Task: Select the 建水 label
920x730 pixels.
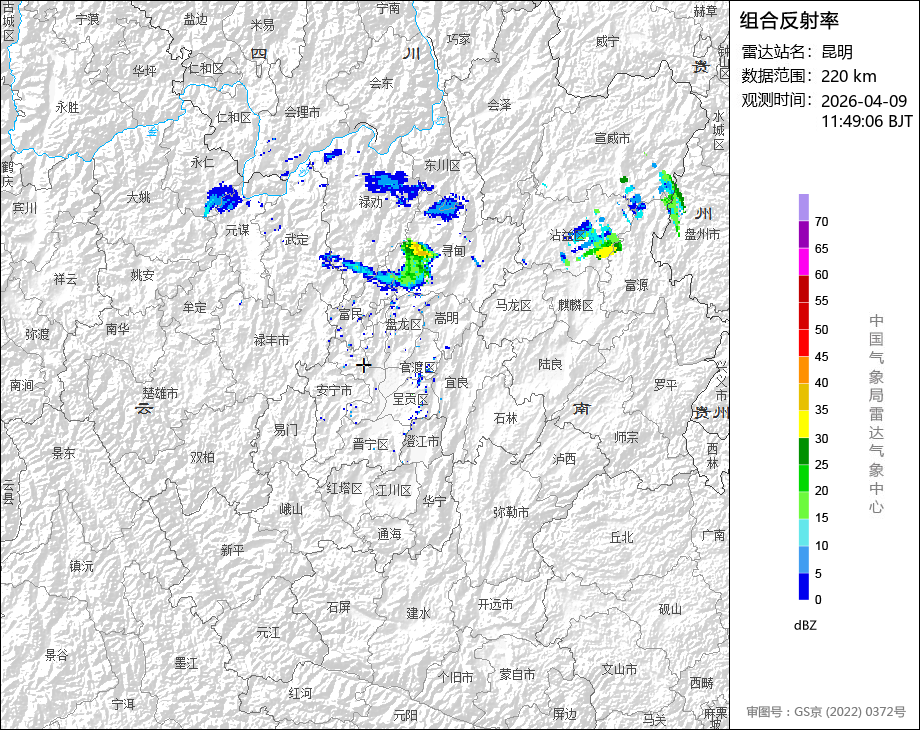Action: [x=418, y=613]
